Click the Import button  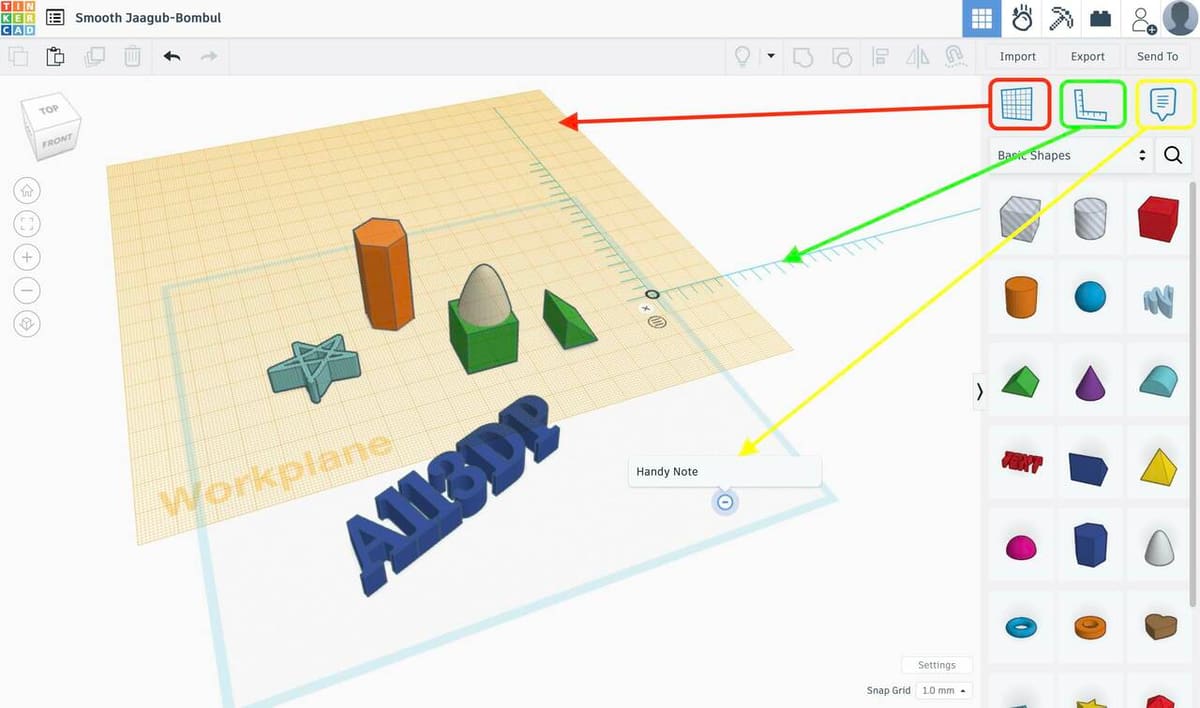pos(1018,56)
